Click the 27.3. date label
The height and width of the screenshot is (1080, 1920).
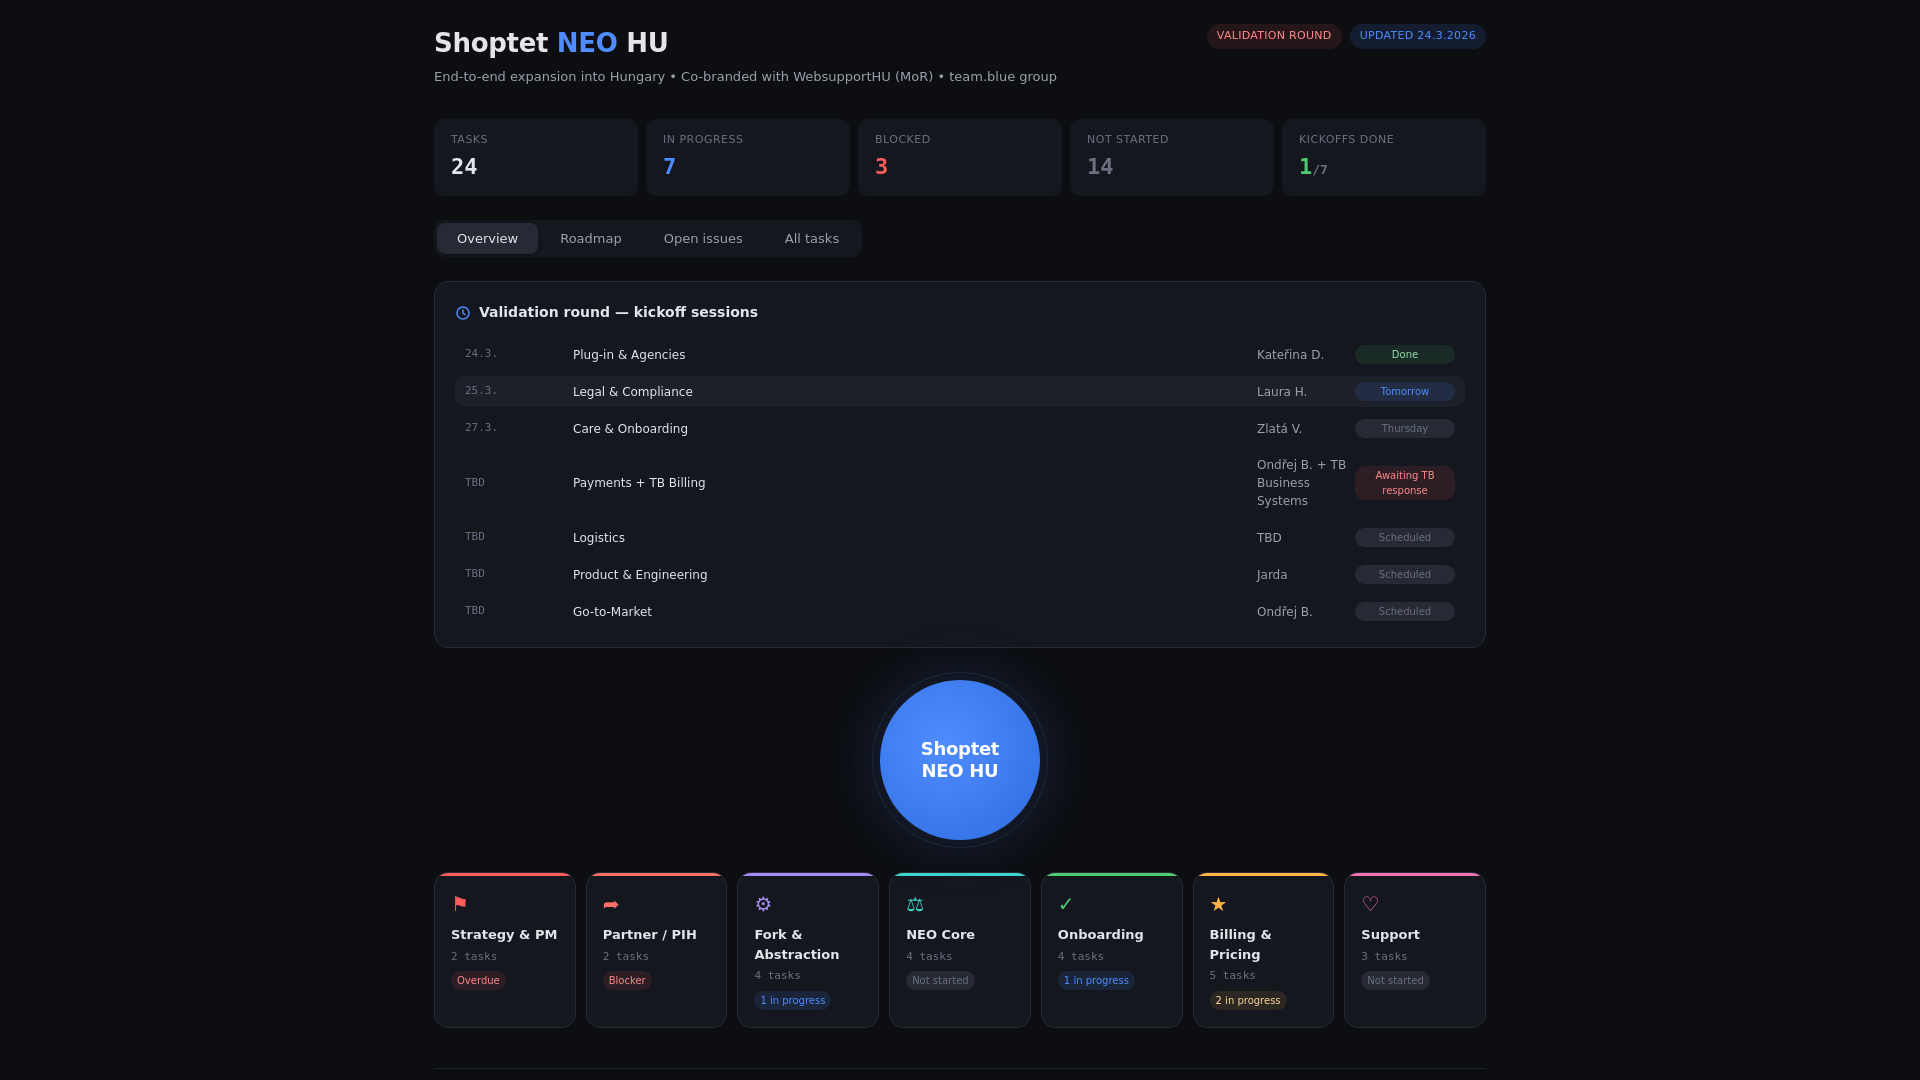point(481,428)
